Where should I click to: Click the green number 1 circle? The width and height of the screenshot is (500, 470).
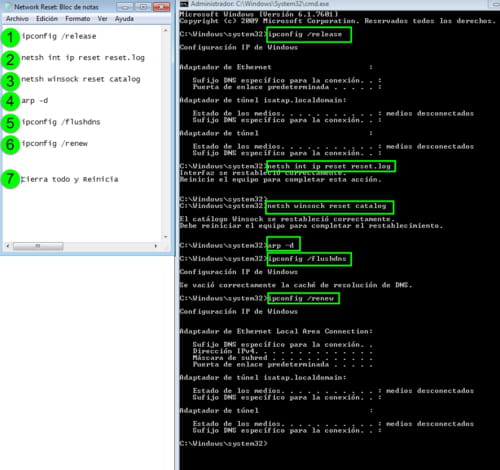point(10,37)
